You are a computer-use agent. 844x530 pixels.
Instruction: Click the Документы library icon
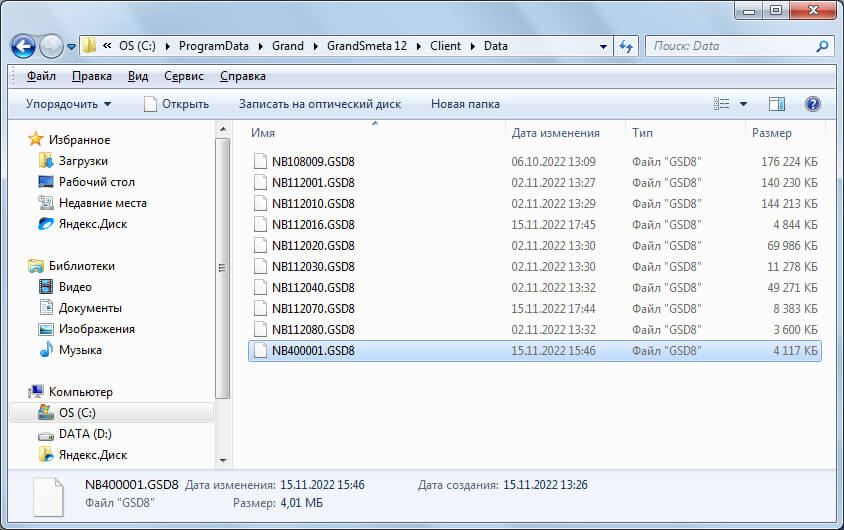coord(46,307)
